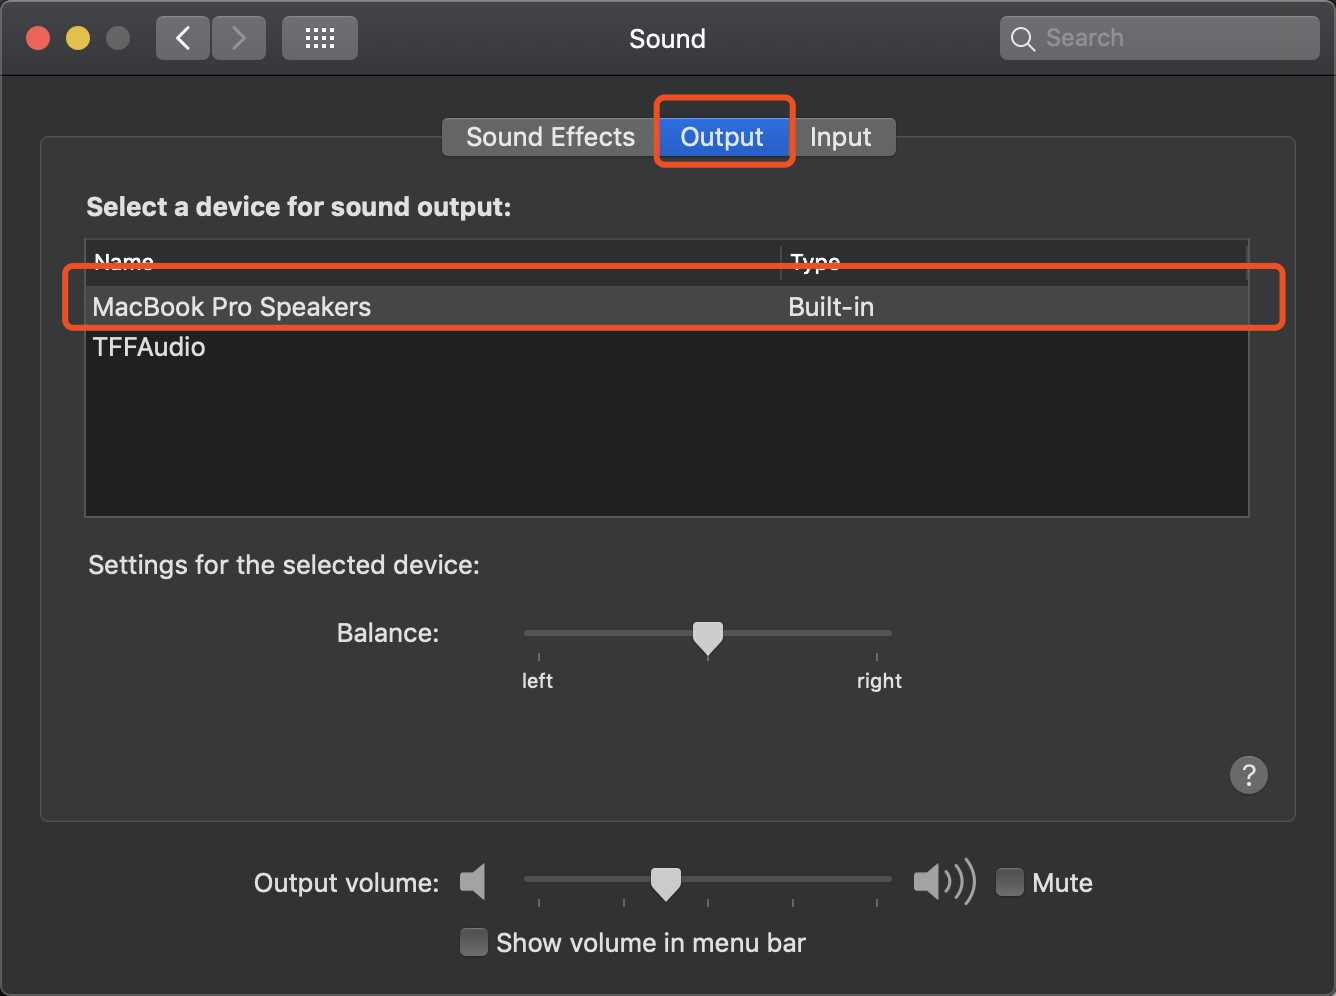Show all preferences via grid icon
The height and width of the screenshot is (996, 1336).
click(x=320, y=39)
